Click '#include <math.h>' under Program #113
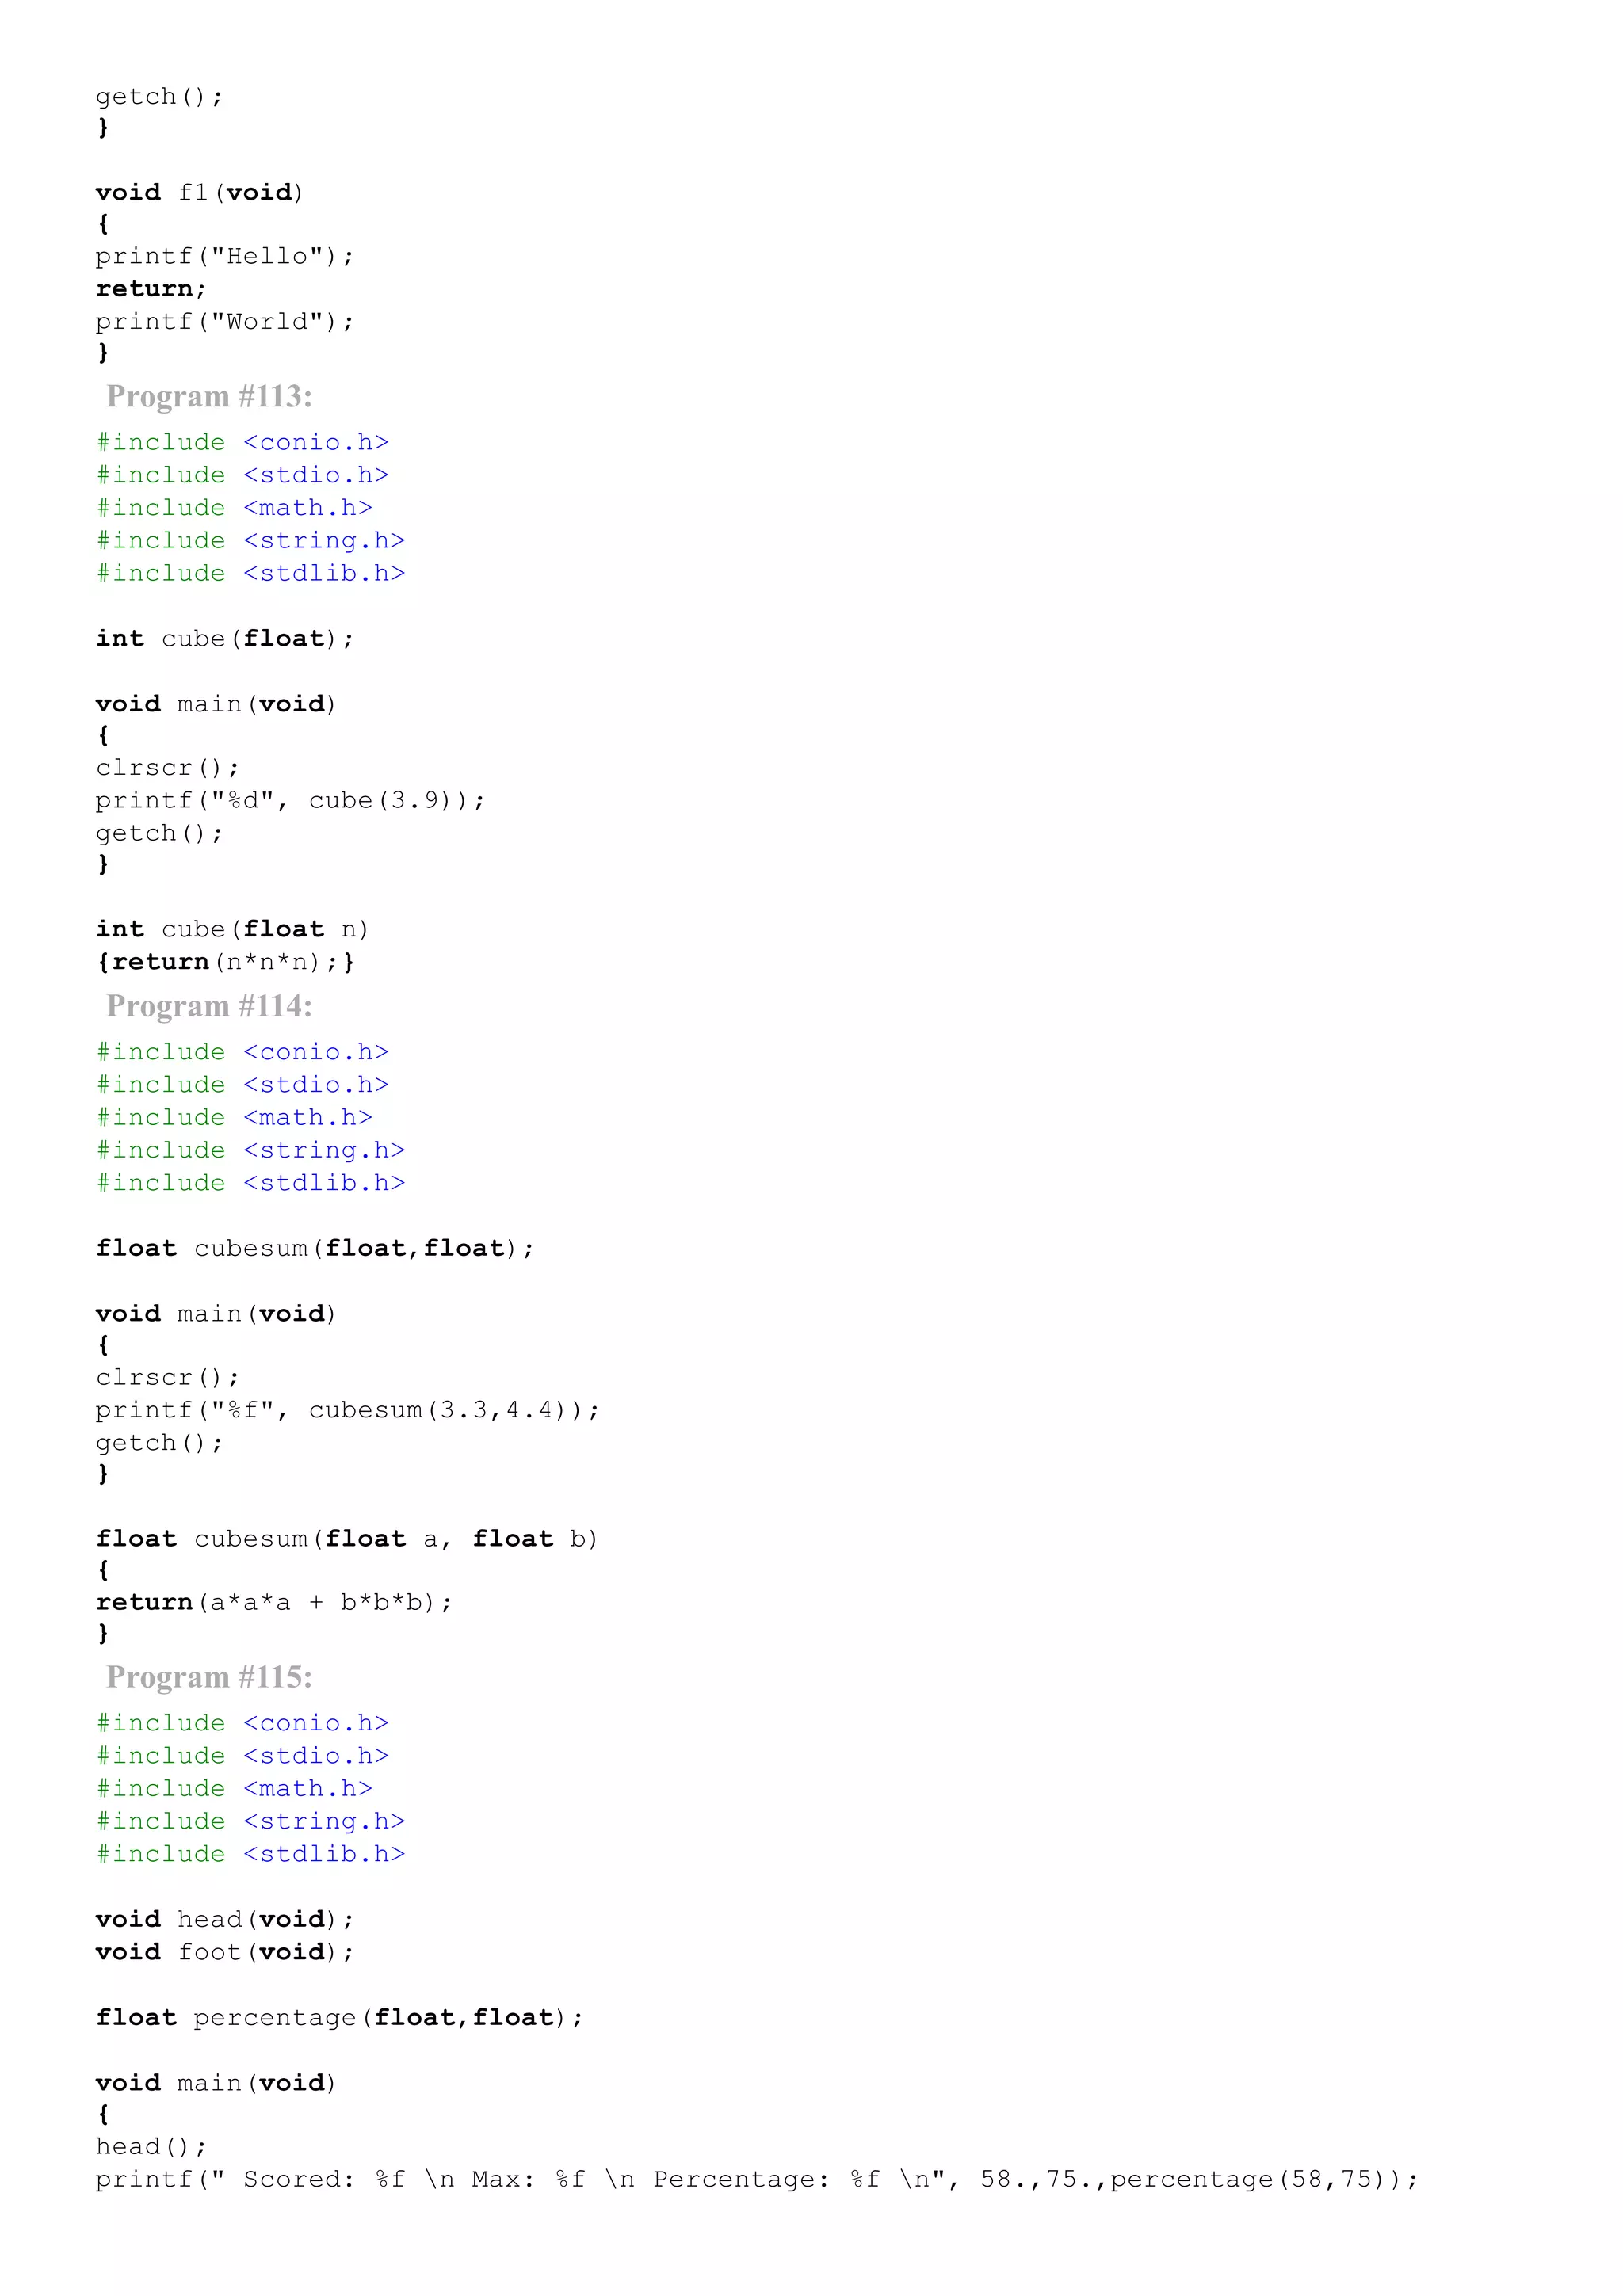 point(234,508)
